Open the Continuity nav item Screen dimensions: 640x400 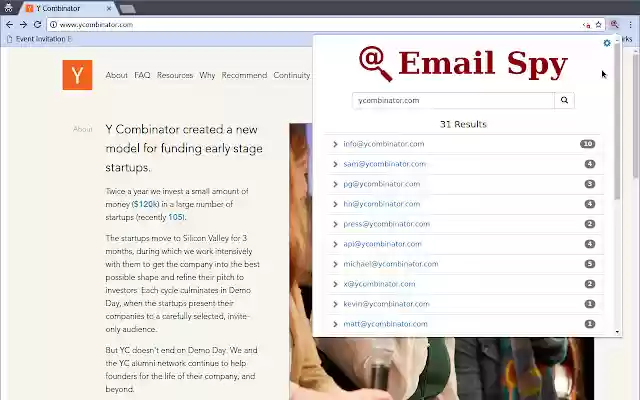[x=291, y=75]
